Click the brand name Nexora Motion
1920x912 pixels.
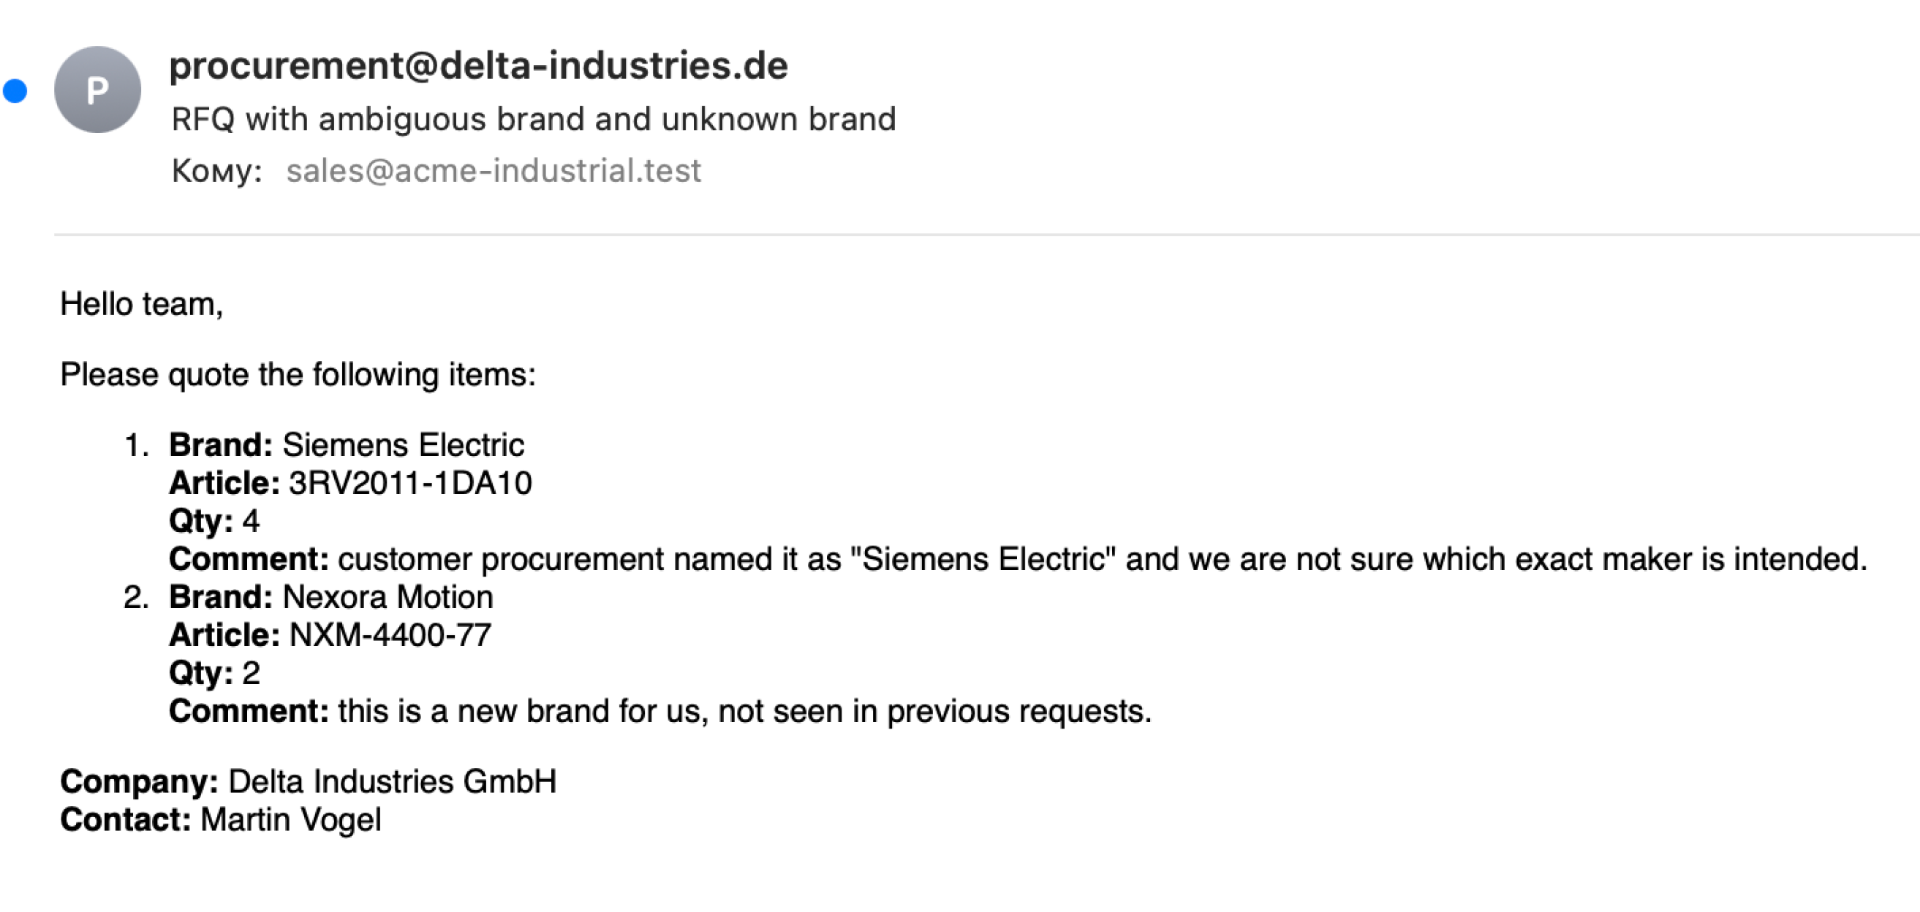pos(388,597)
